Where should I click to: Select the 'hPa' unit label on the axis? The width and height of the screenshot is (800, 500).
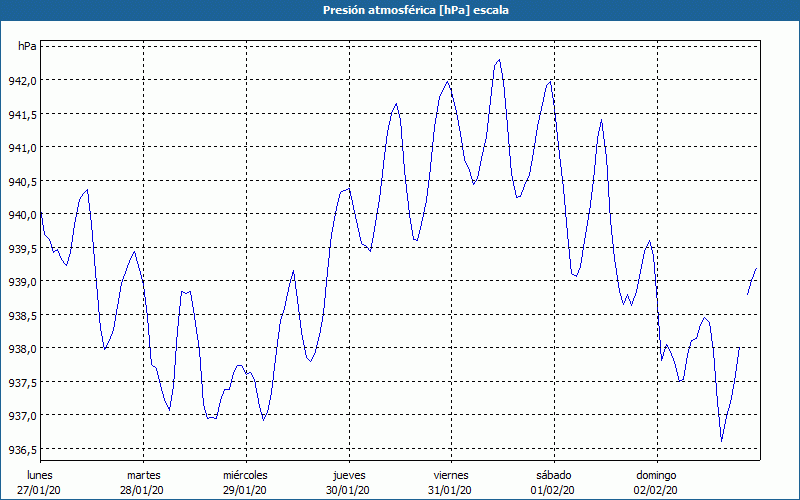pos(27,46)
